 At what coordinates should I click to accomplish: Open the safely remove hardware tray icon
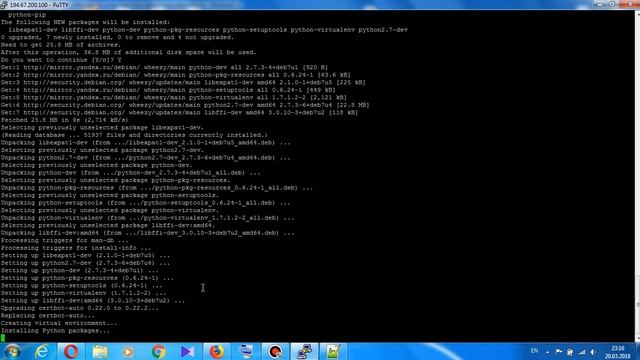click(570, 351)
